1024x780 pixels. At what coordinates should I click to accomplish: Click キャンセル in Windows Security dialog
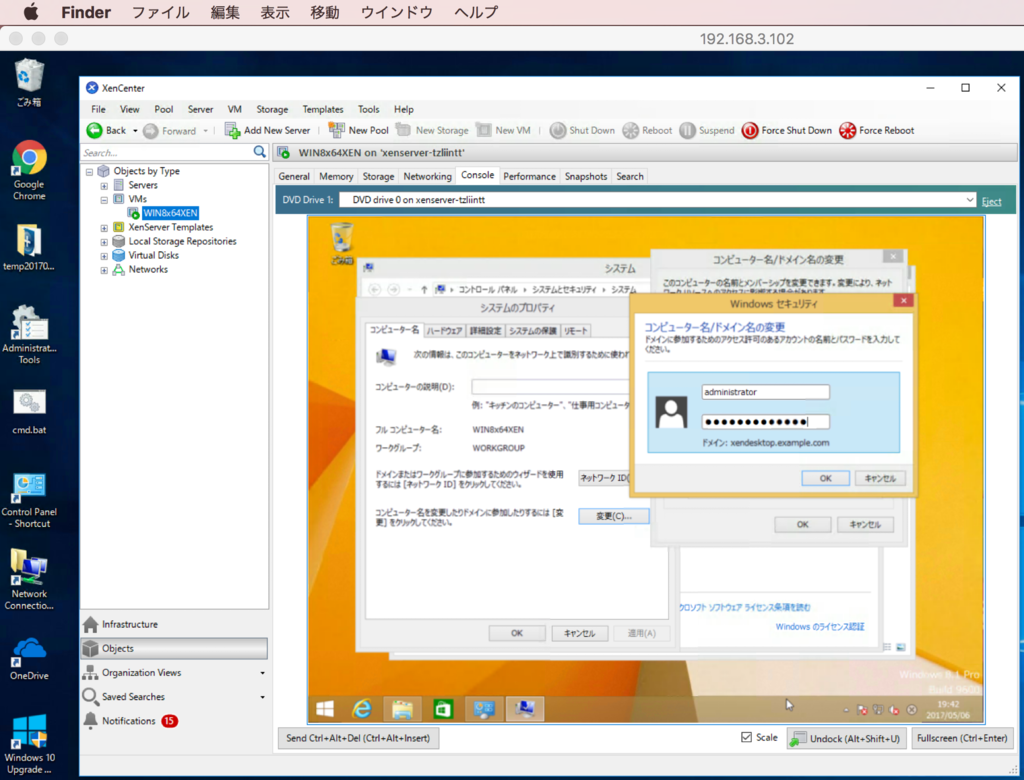click(x=880, y=478)
